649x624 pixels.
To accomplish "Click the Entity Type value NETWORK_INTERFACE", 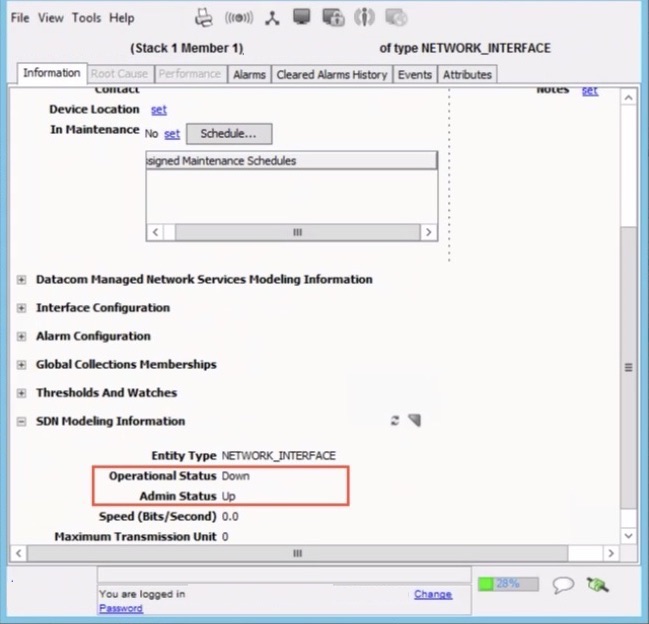I will tap(279, 456).
